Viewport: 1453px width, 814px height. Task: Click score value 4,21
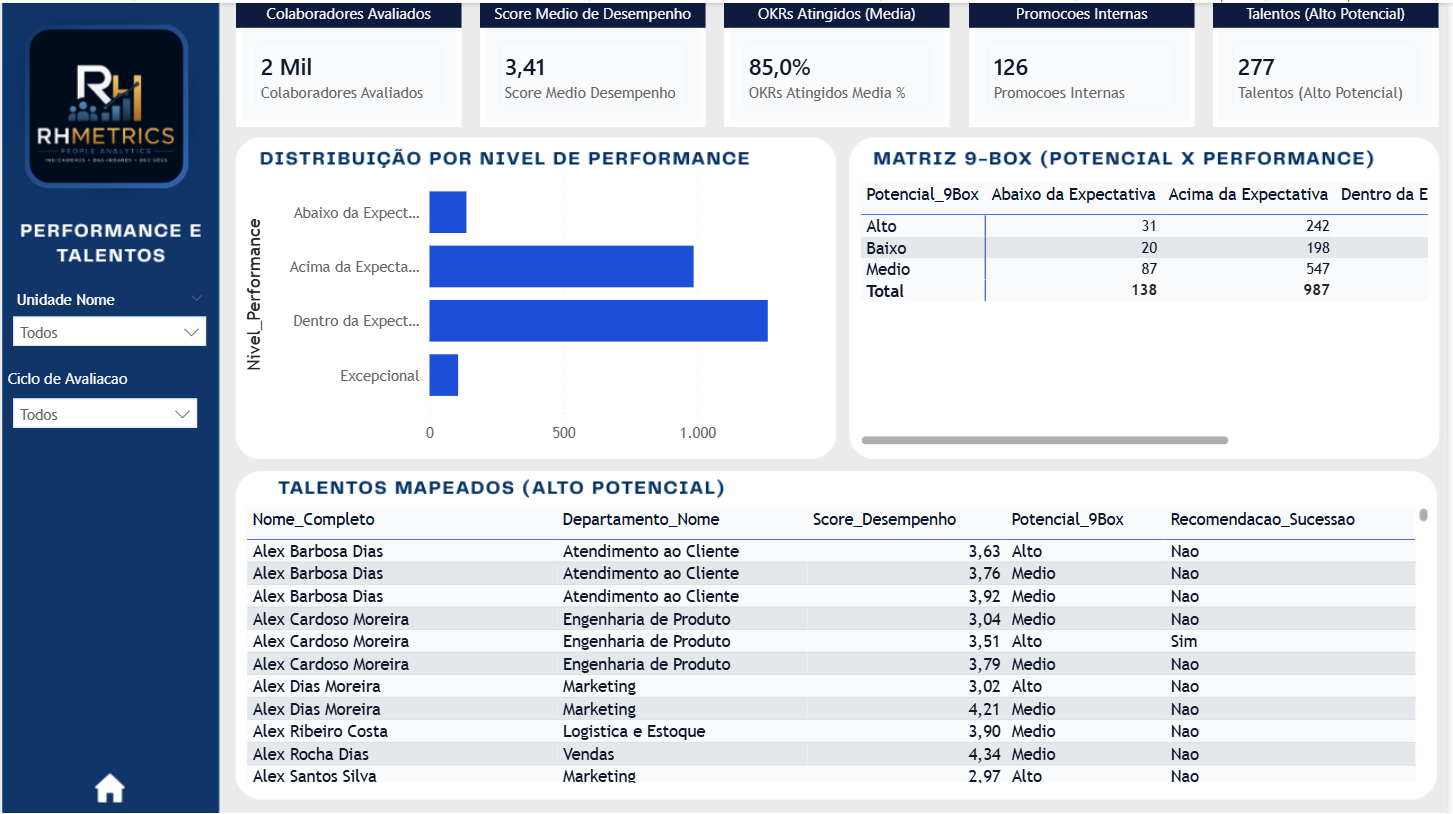984,709
